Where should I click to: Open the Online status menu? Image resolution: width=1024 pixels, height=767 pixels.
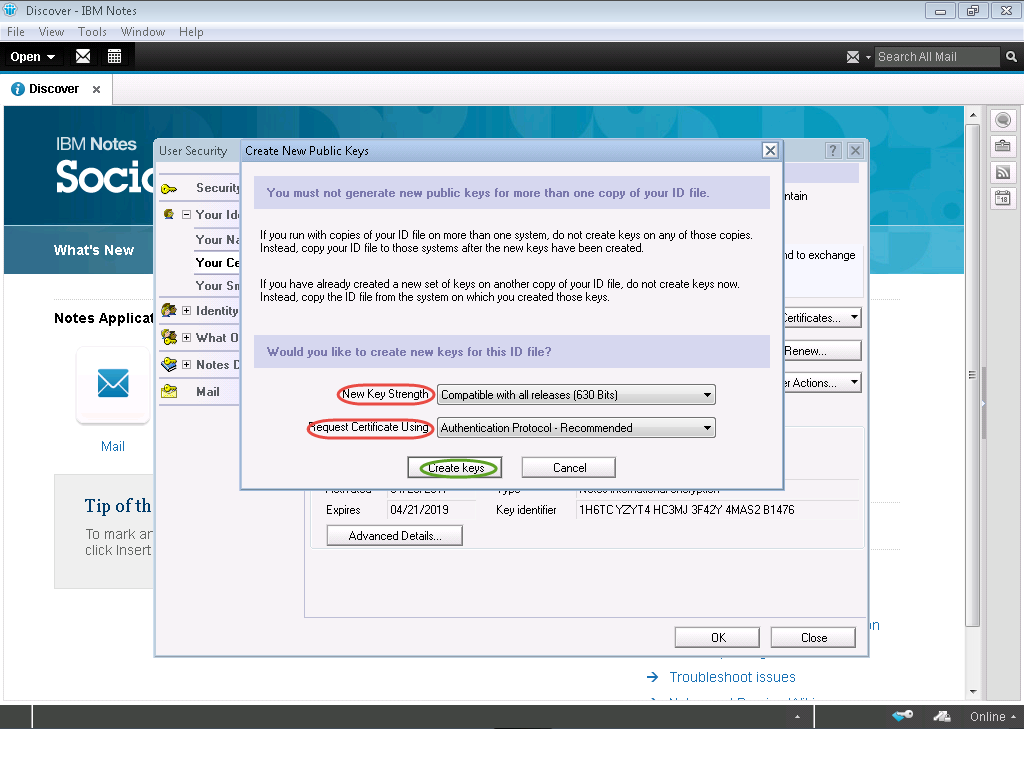point(993,717)
